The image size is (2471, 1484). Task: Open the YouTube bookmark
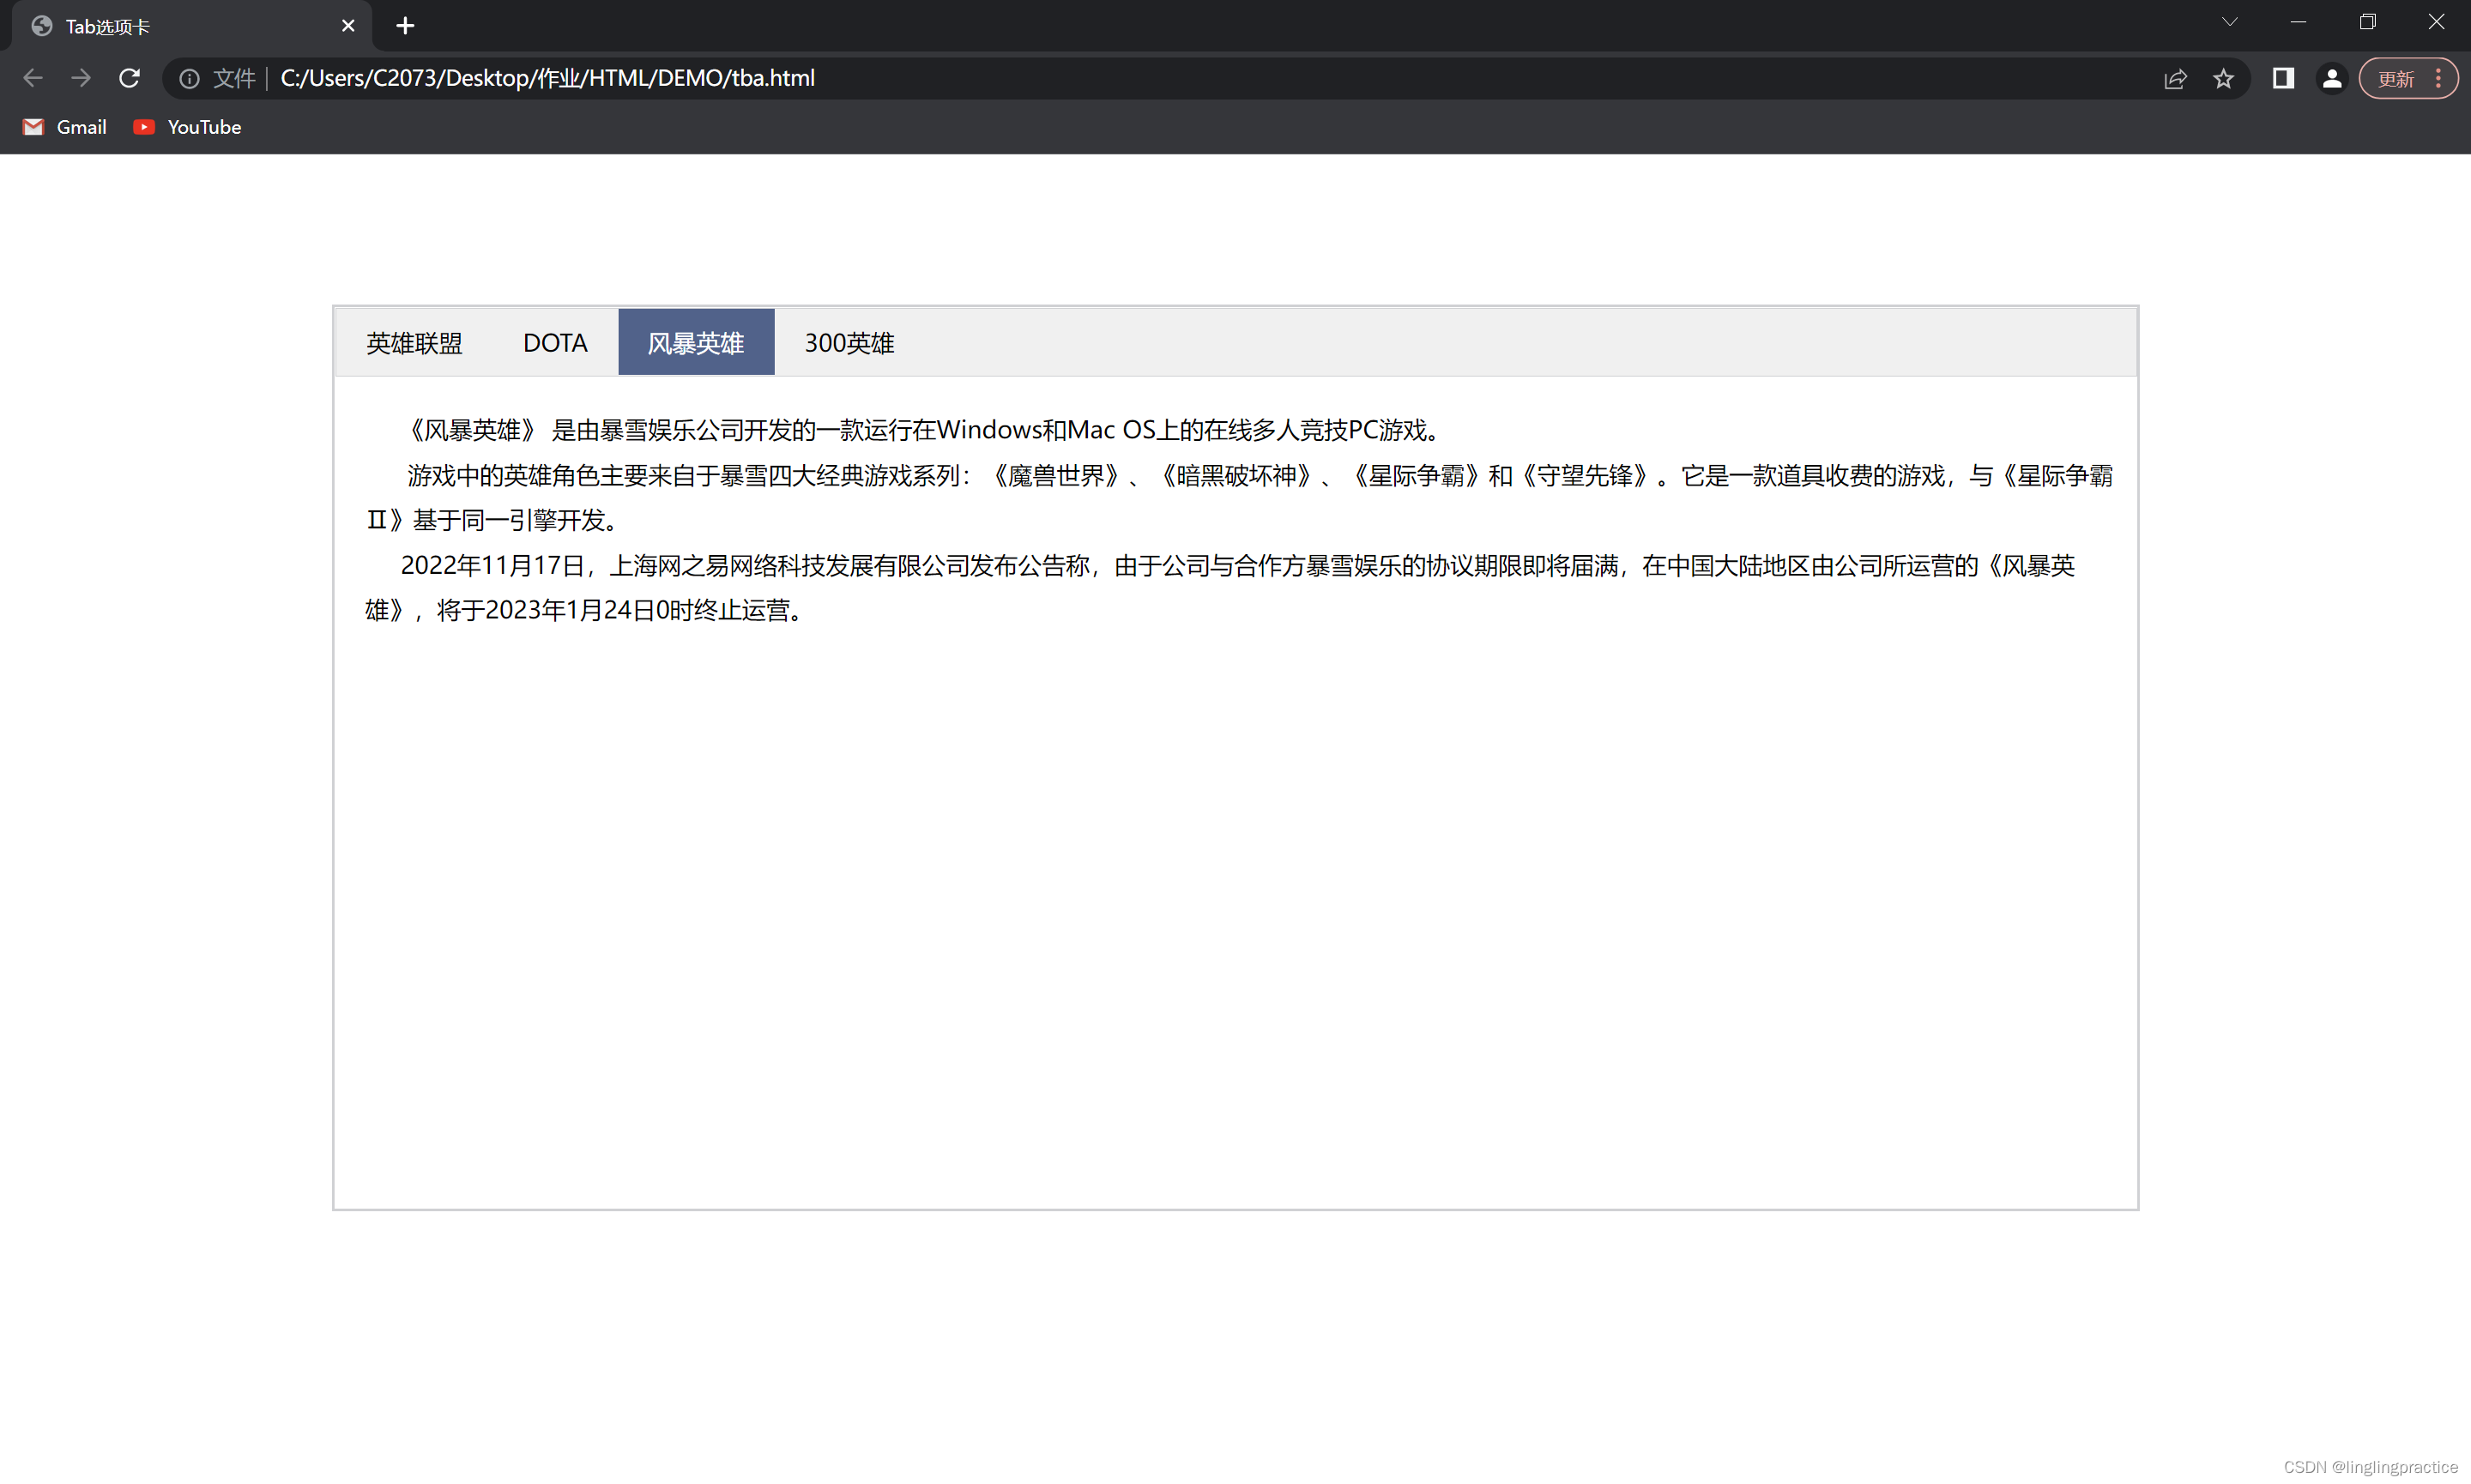[x=187, y=127]
